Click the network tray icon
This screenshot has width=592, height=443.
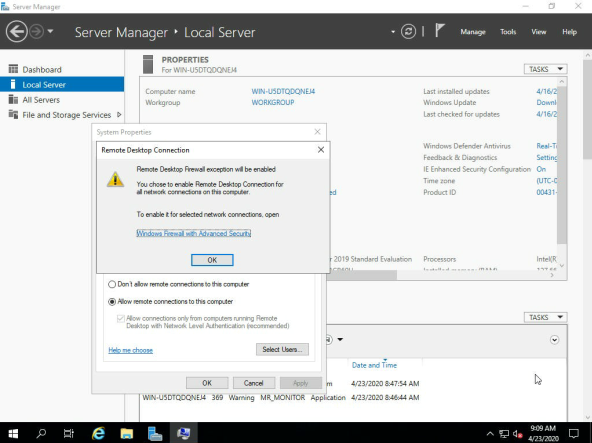(x=504, y=434)
